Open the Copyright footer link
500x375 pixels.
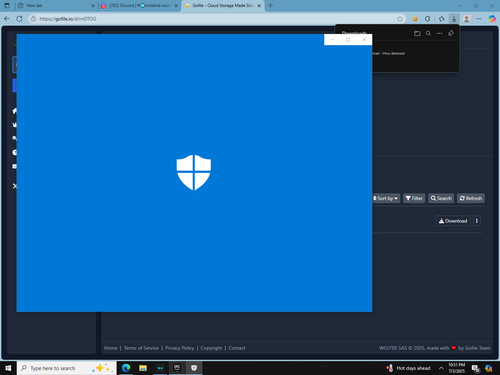[x=211, y=348]
